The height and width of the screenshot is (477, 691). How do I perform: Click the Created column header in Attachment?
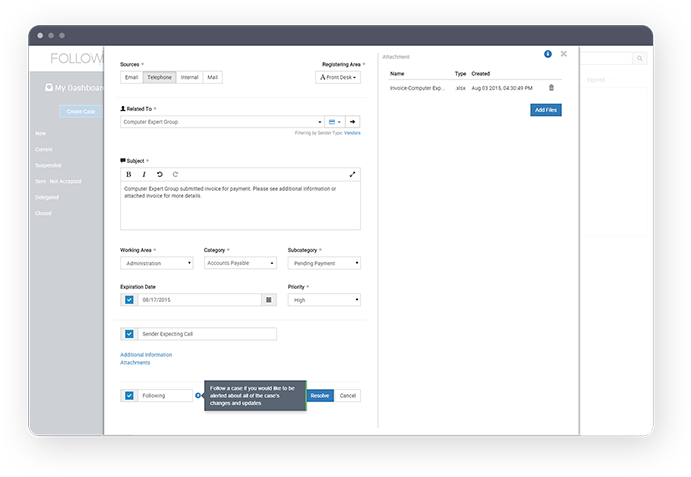coord(481,74)
